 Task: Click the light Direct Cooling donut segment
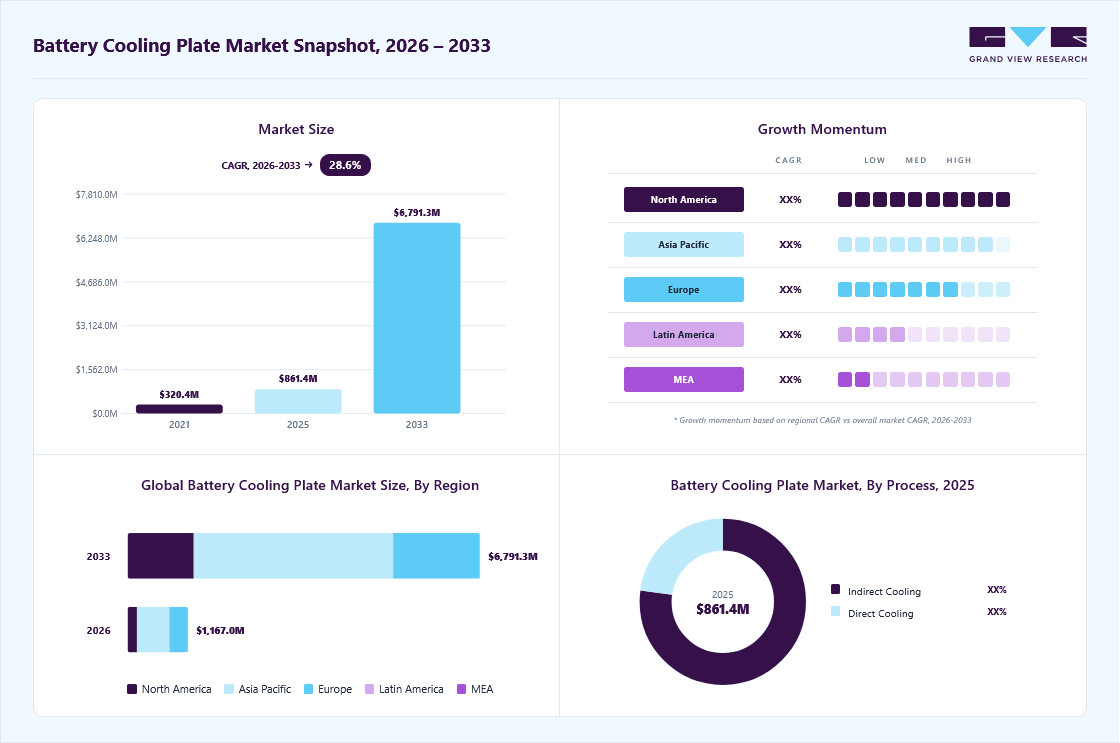click(674, 555)
